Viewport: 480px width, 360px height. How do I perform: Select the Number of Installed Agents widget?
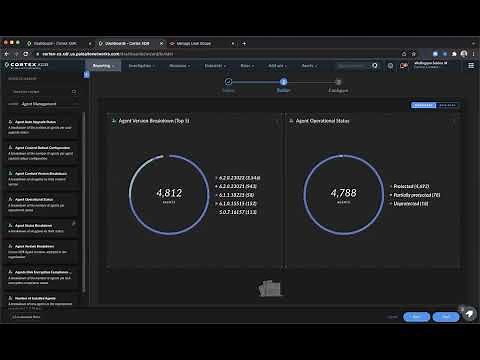(42, 301)
